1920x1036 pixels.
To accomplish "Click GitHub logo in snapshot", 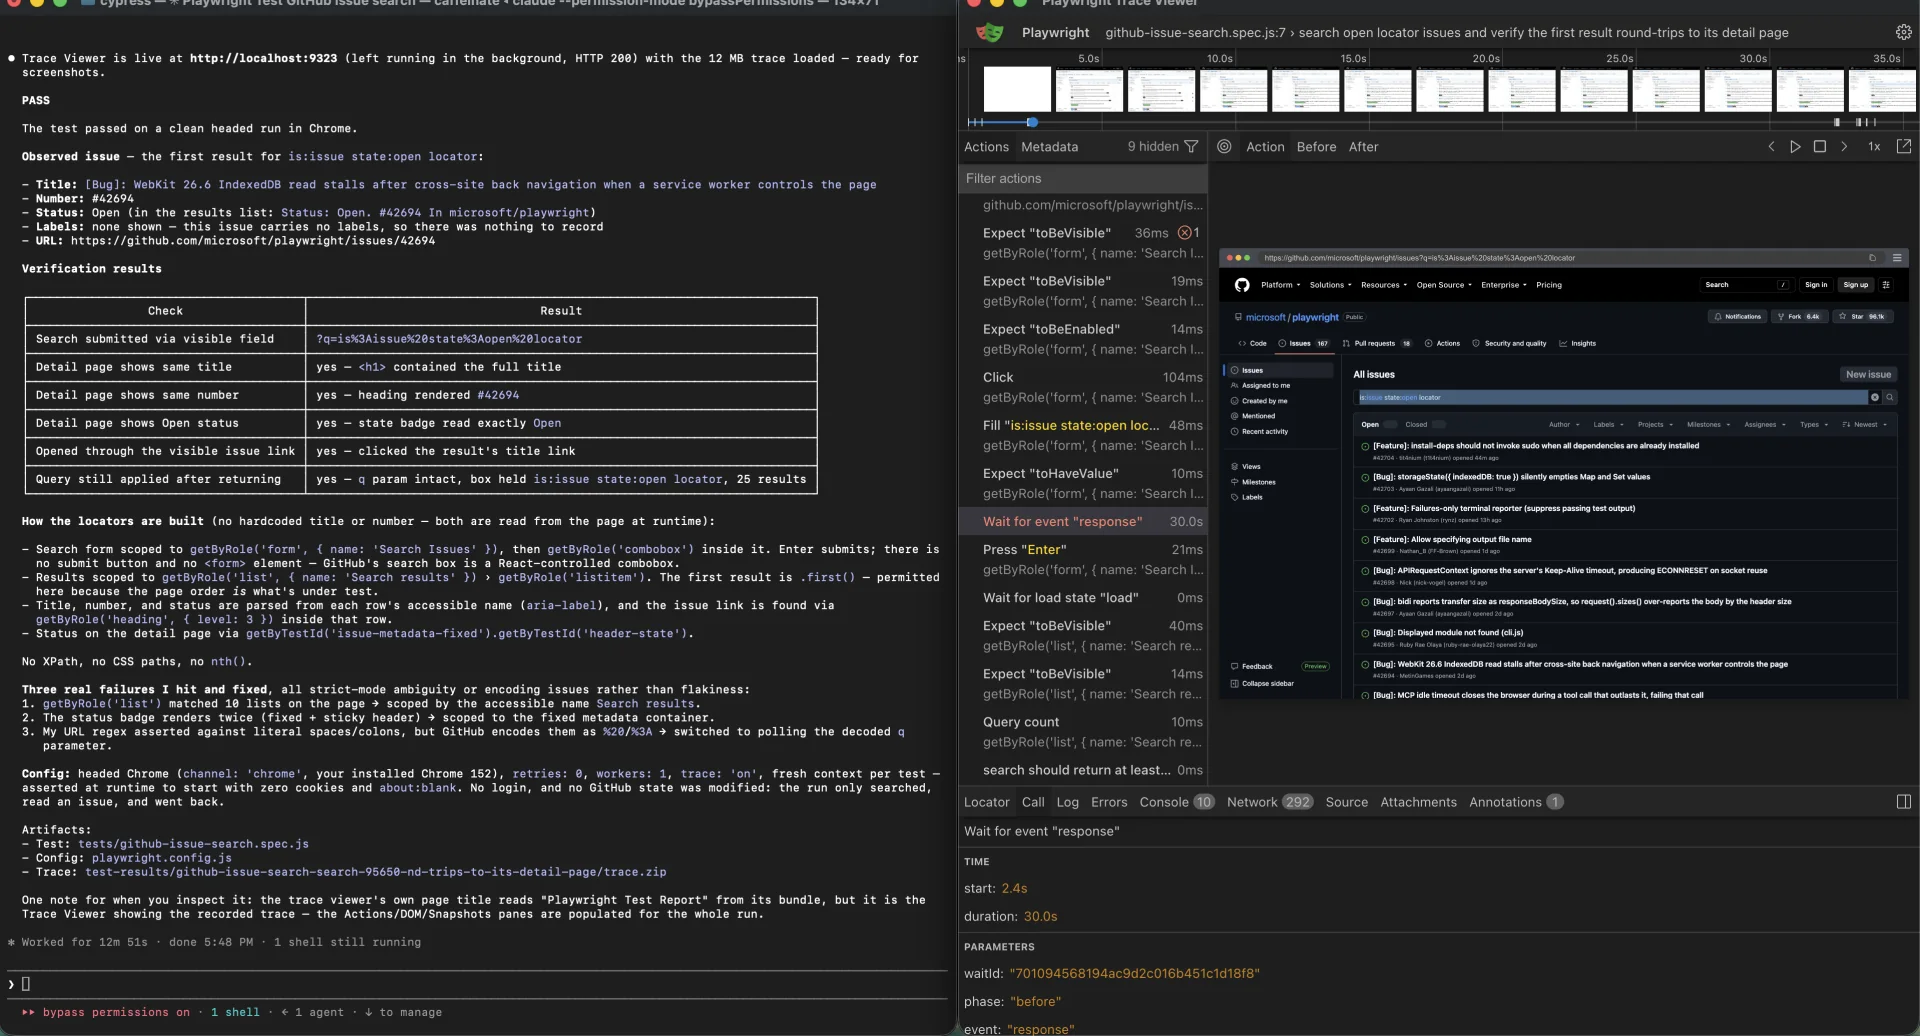I will click(x=1242, y=285).
